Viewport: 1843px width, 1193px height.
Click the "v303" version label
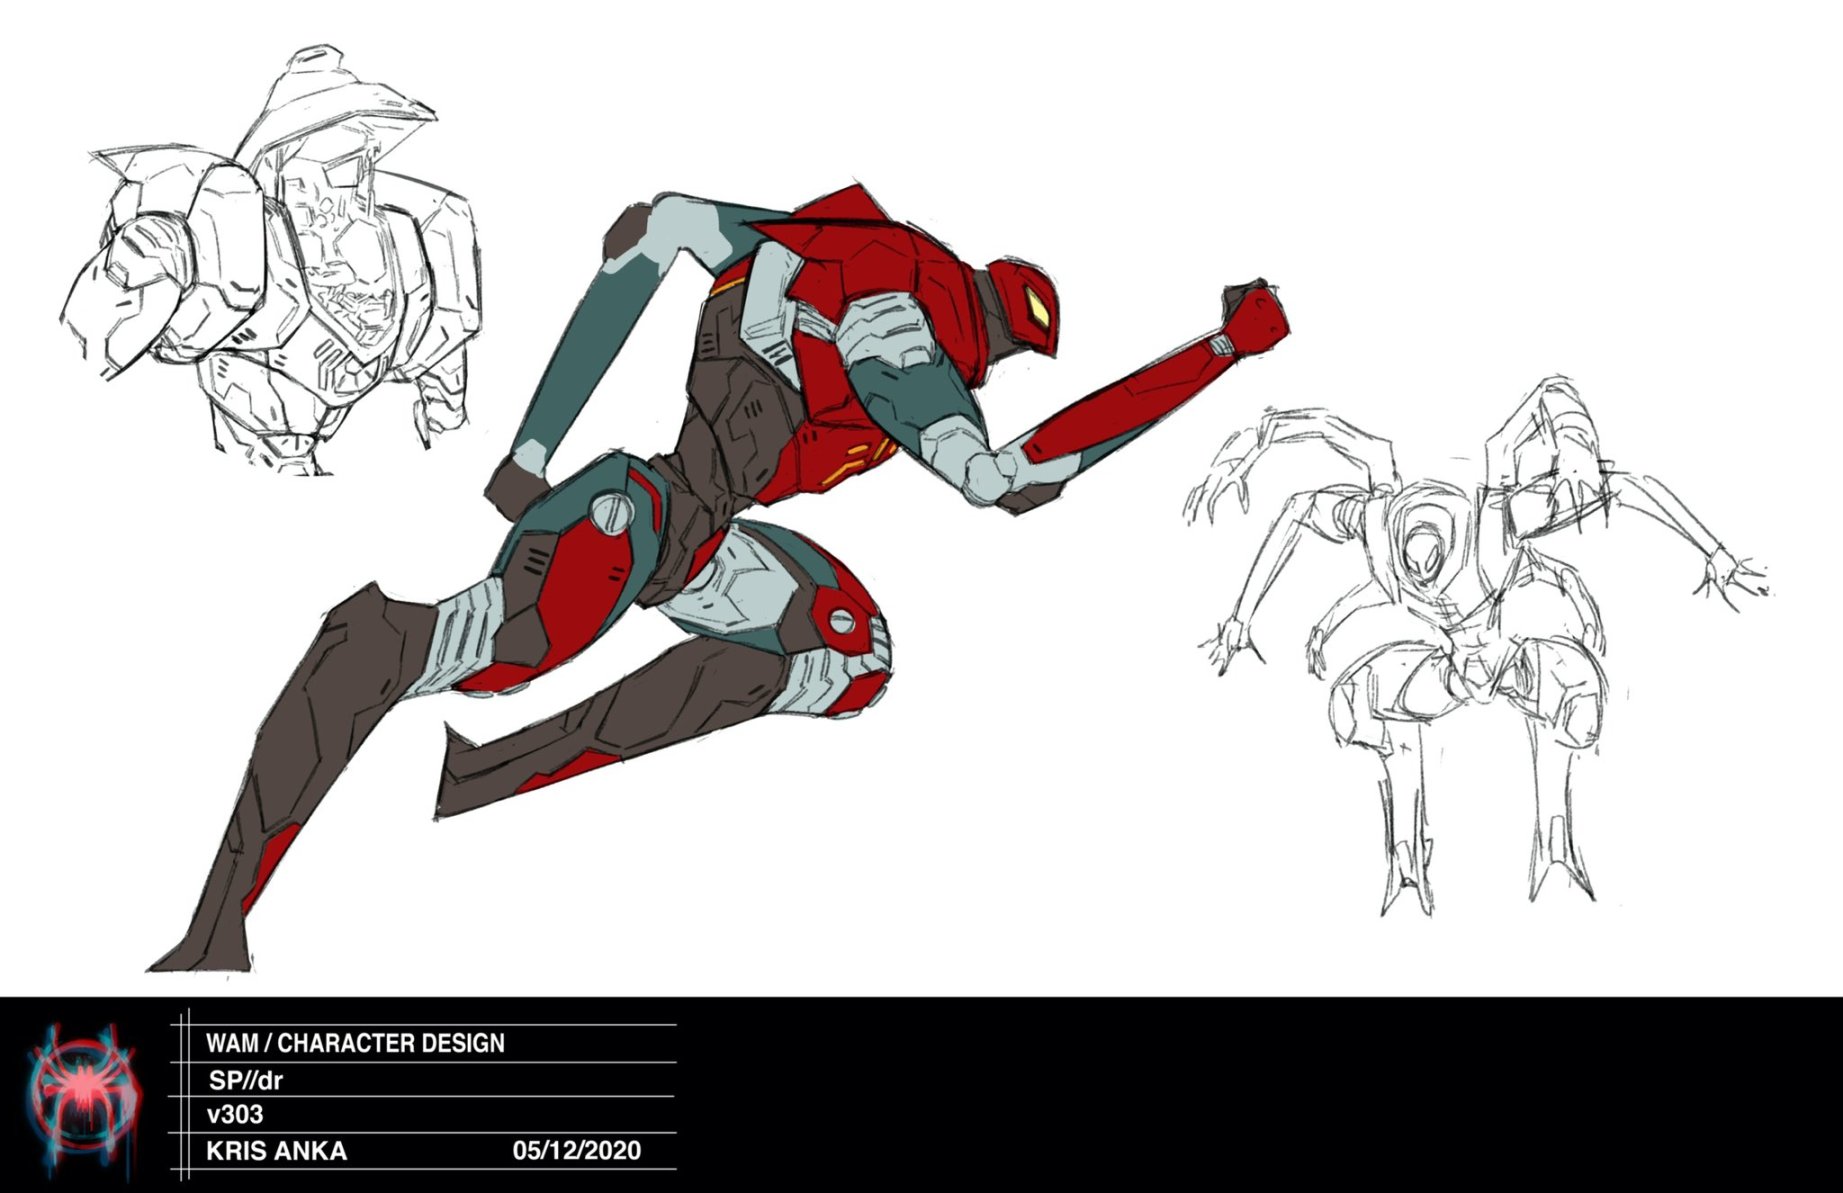pyautogui.click(x=235, y=1114)
